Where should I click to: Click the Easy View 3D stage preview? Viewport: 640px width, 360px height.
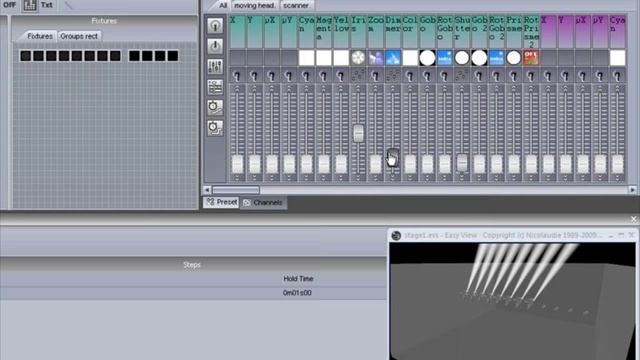pos(512,301)
